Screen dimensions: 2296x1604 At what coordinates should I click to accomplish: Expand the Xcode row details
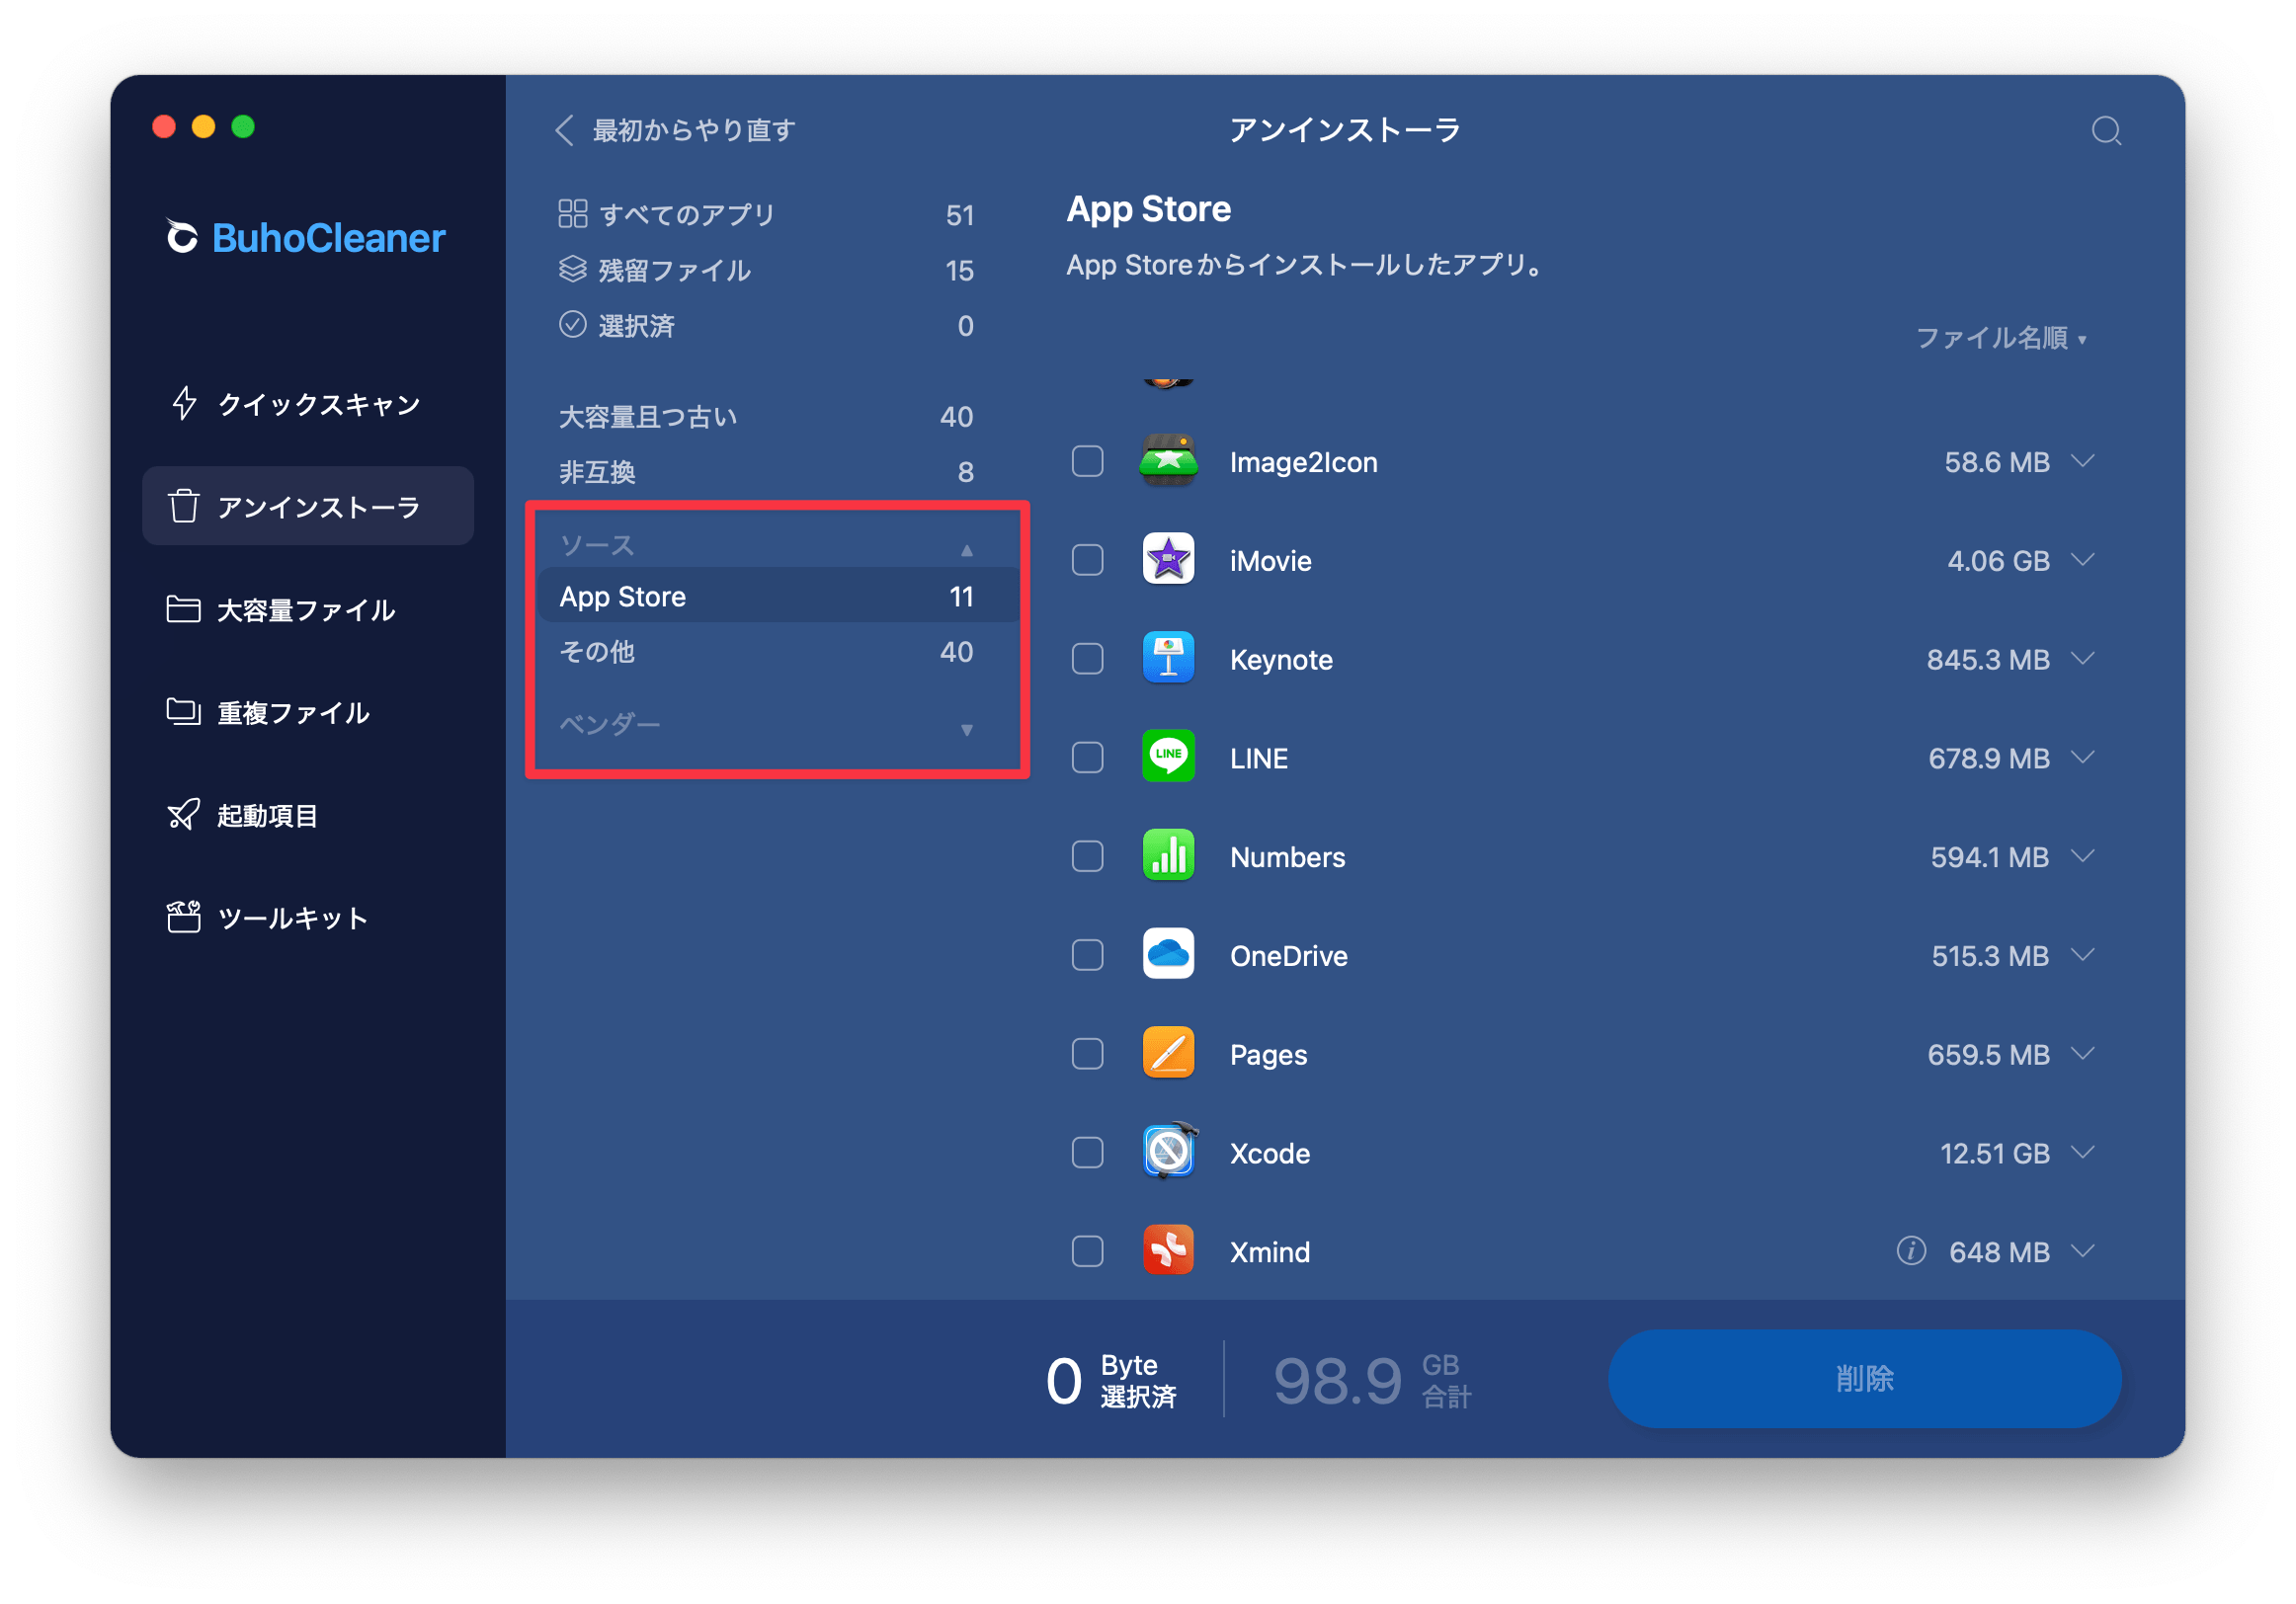point(2082,1152)
